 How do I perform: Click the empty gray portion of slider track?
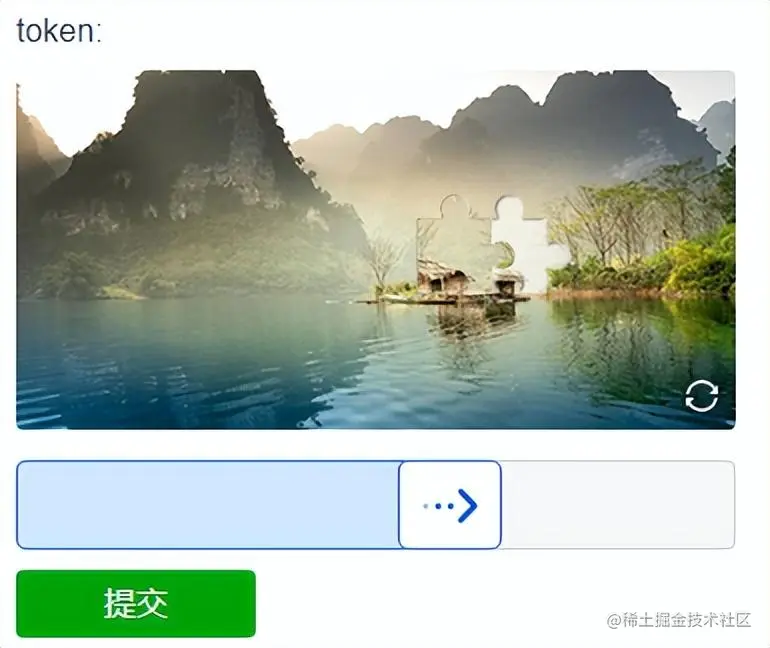tap(618, 505)
